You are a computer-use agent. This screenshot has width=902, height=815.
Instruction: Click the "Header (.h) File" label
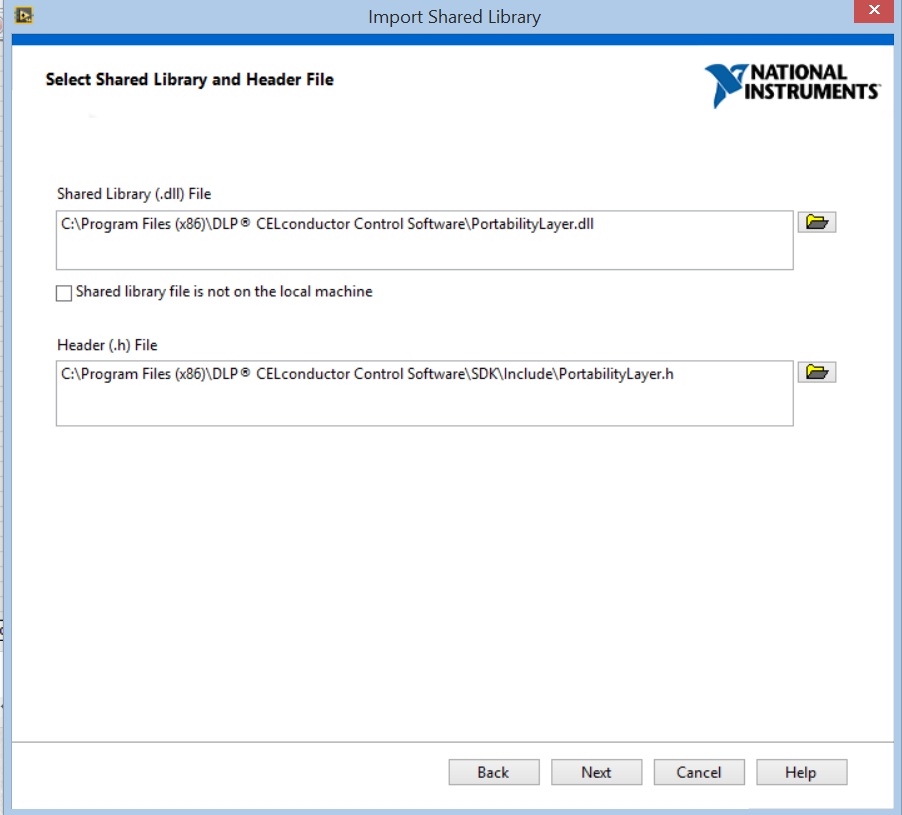[107, 345]
